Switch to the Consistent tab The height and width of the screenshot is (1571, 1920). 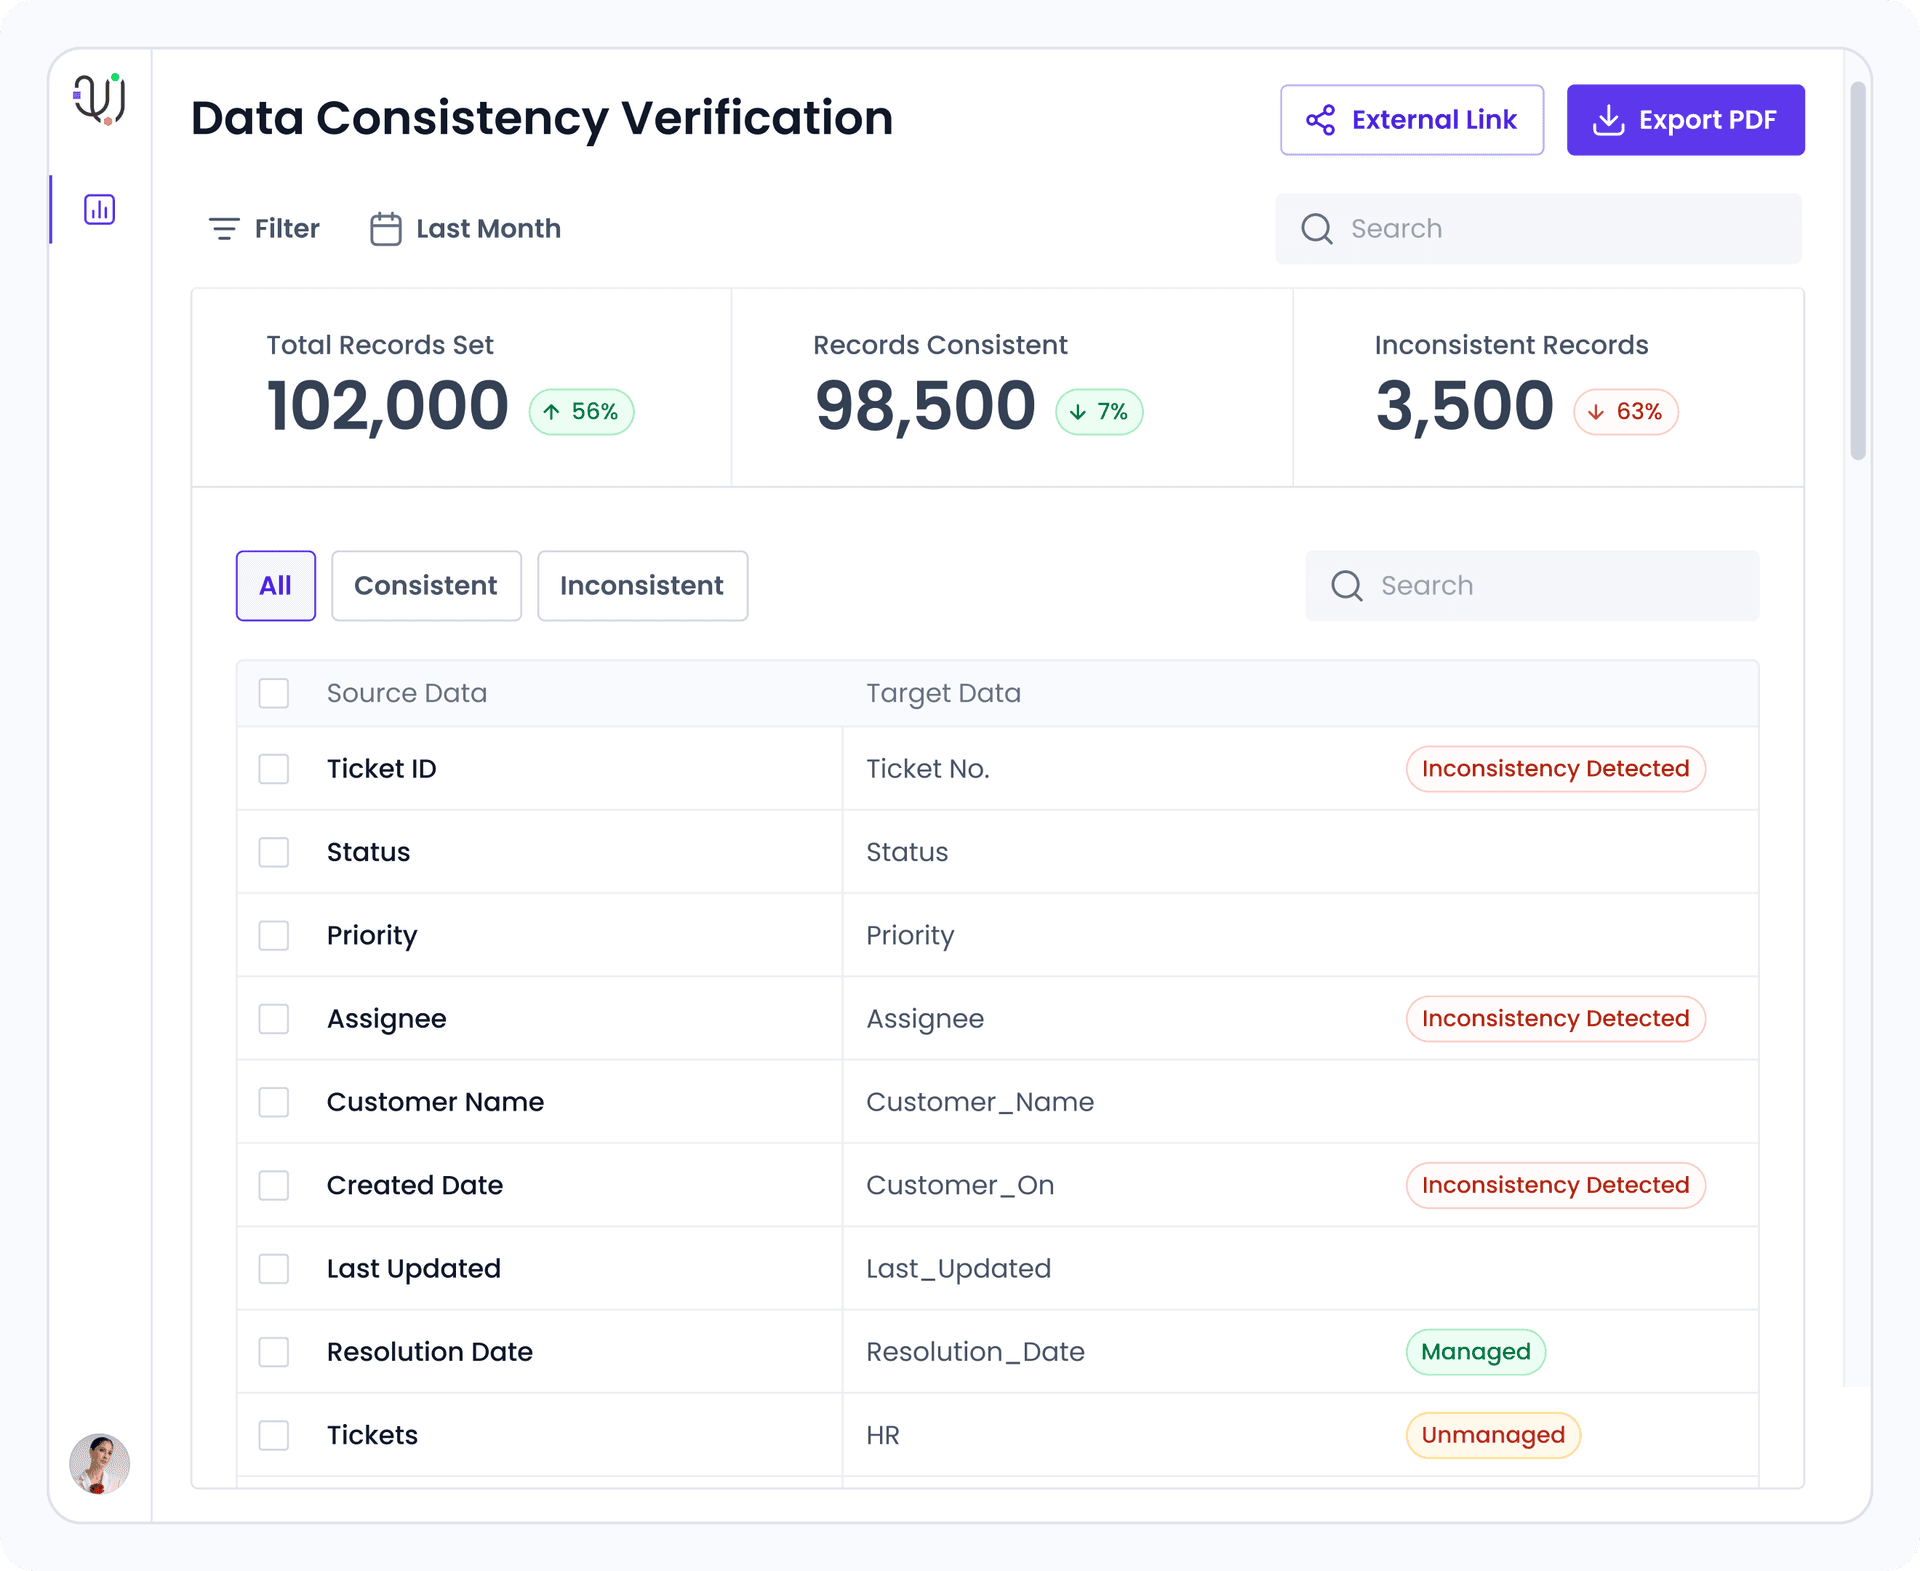(425, 585)
